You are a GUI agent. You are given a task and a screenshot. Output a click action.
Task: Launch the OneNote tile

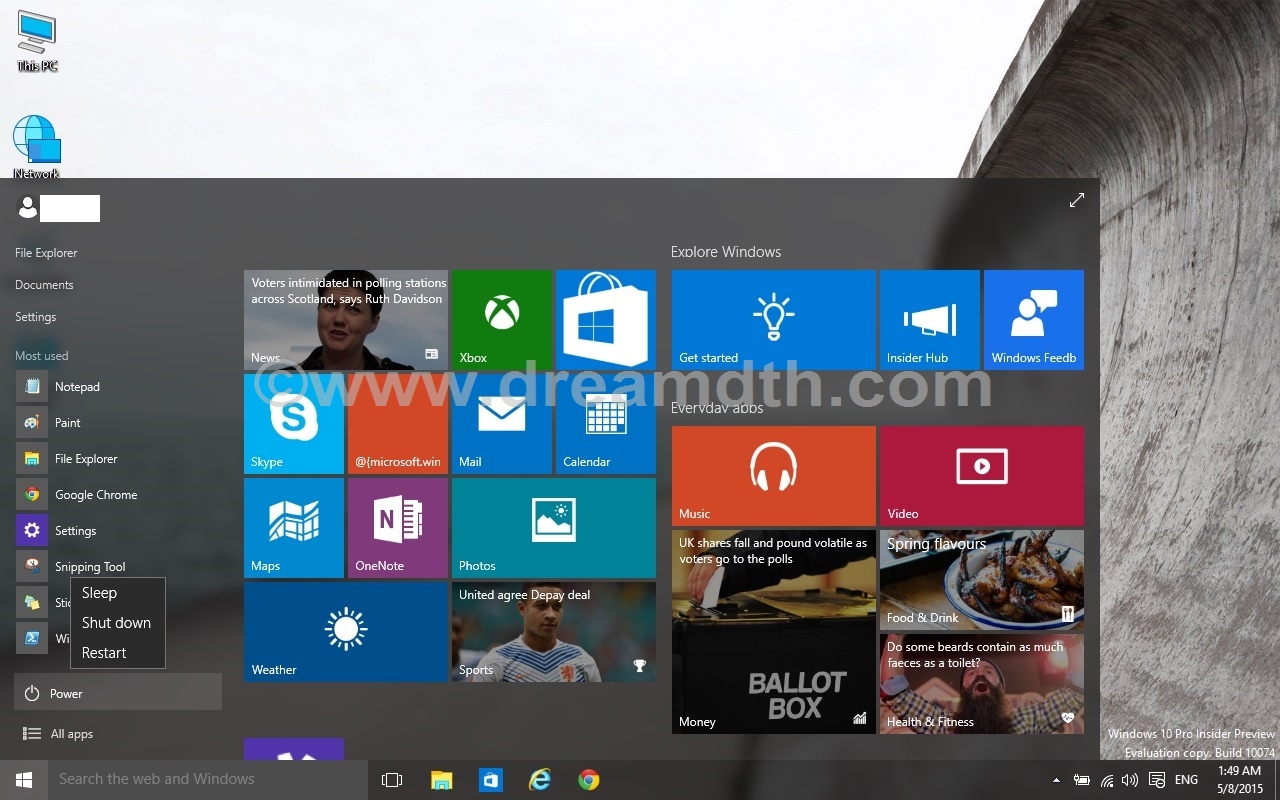coord(397,528)
